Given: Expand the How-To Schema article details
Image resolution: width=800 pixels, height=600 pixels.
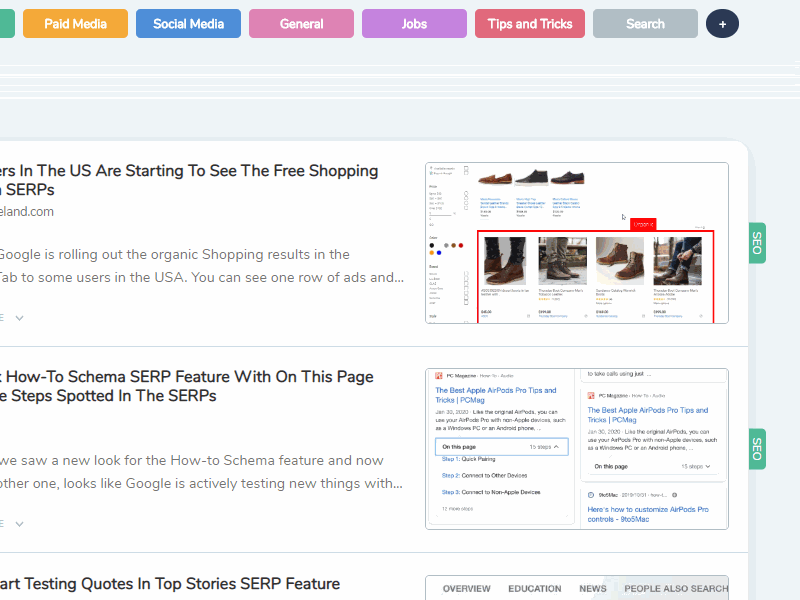Looking at the screenshot, I should [20, 522].
